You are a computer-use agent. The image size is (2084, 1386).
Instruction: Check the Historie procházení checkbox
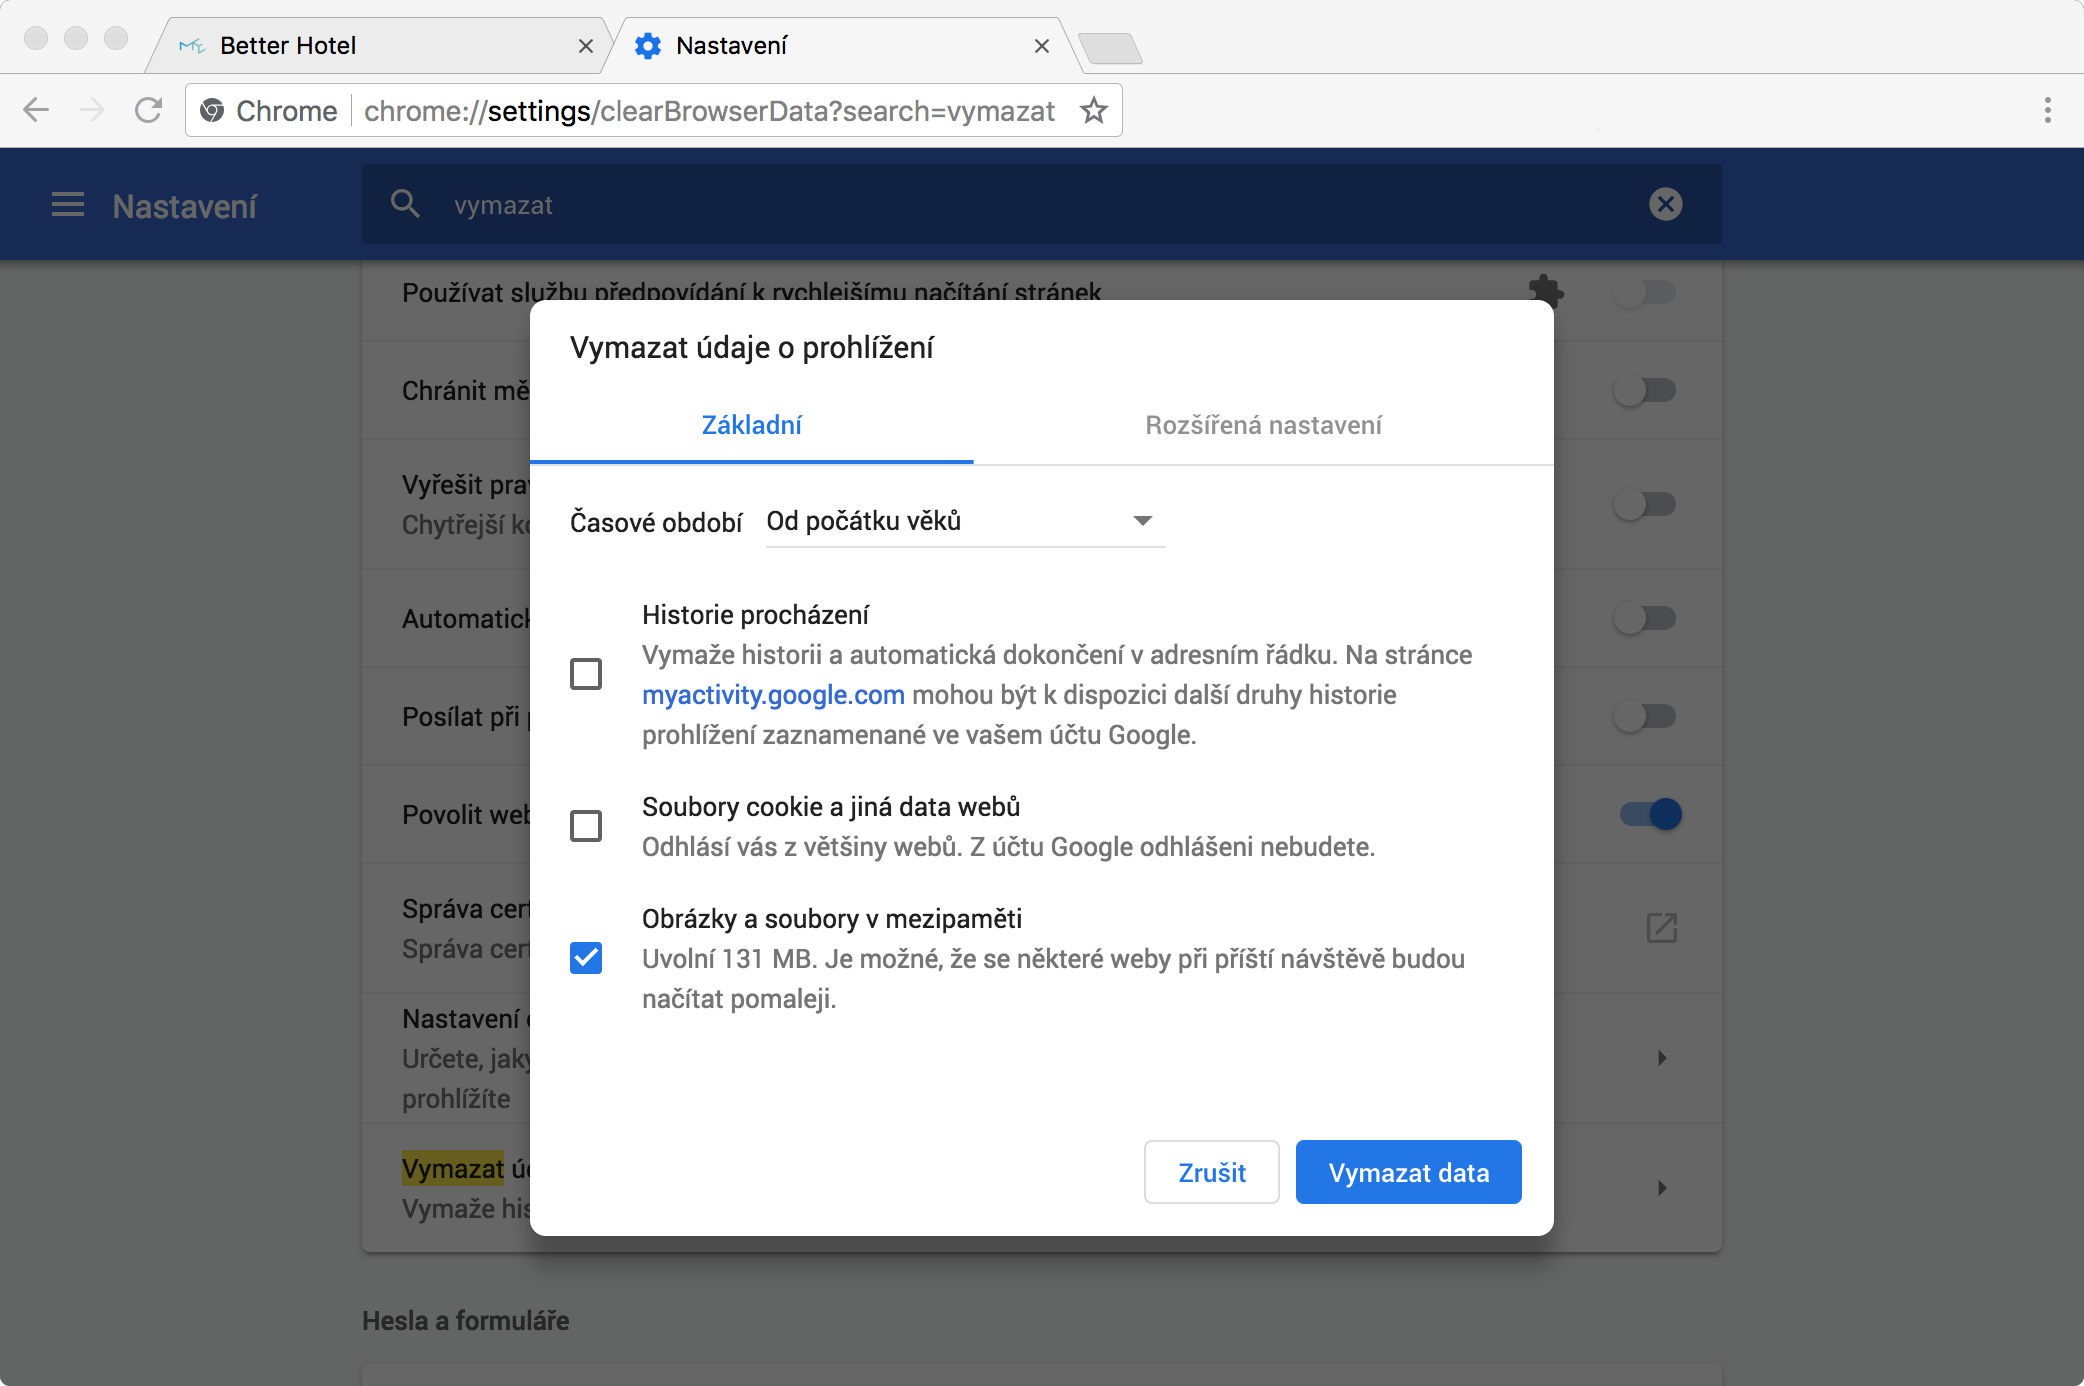[x=586, y=674]
